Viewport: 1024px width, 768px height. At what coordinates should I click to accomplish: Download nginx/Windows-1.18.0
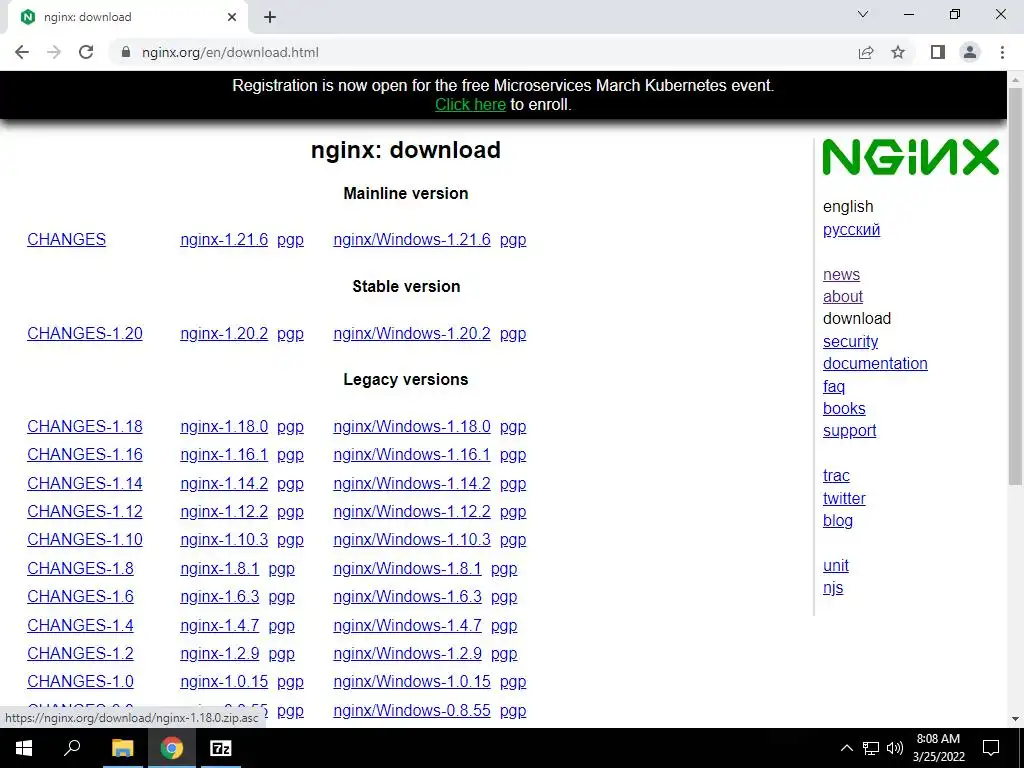pos(412,426)
